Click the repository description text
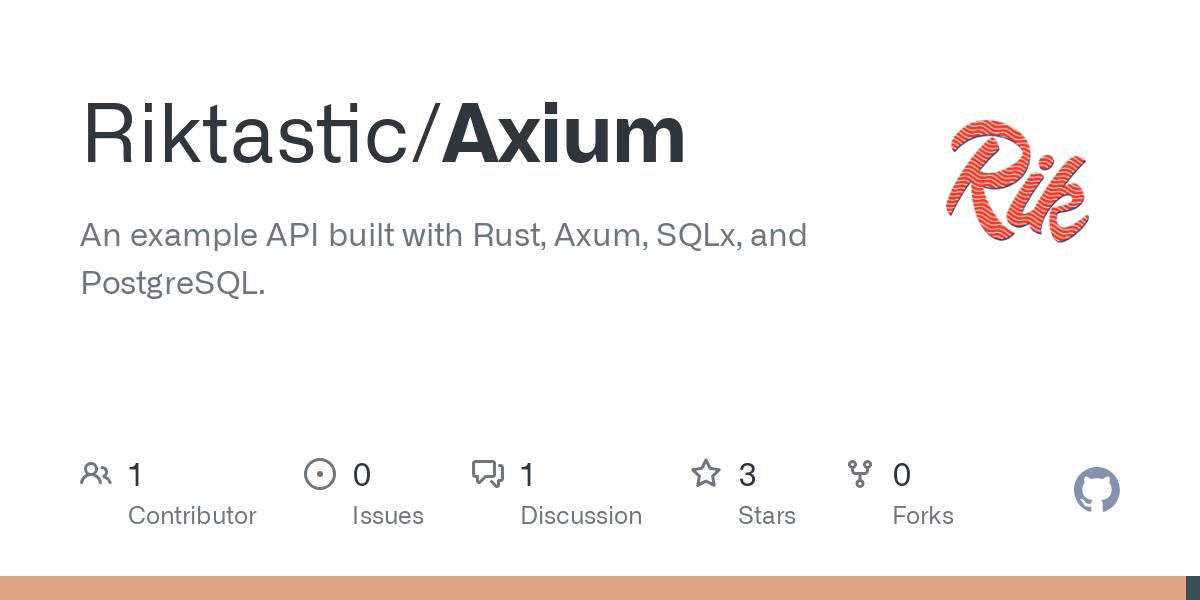This screenshot has width=1200, height=600. tap(443, 259)
